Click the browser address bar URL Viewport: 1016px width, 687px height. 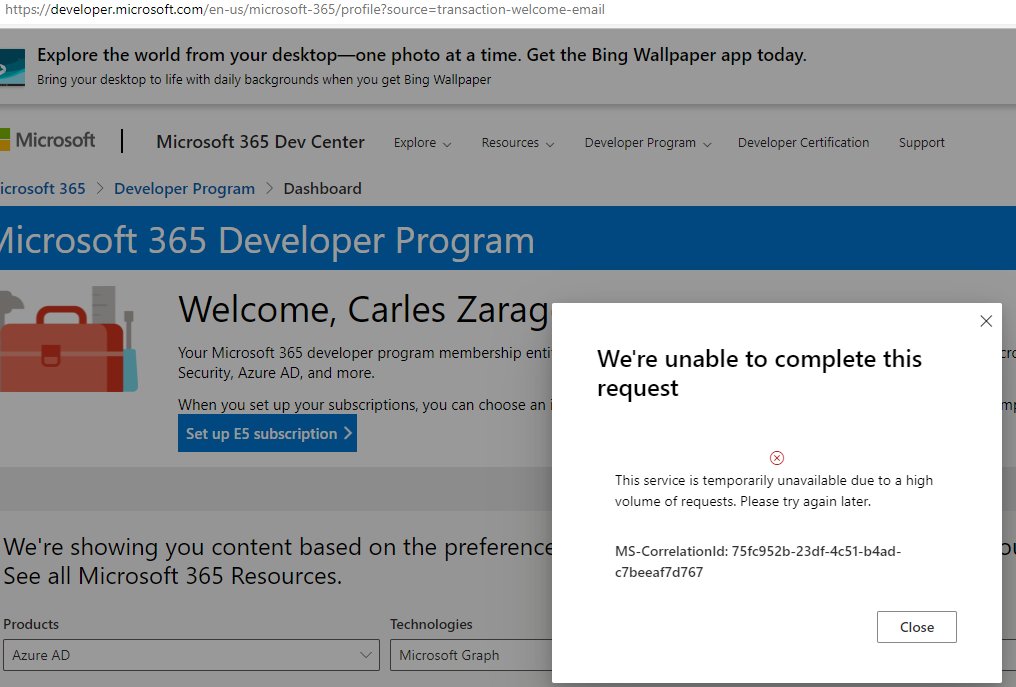click(x=305, y=9)
